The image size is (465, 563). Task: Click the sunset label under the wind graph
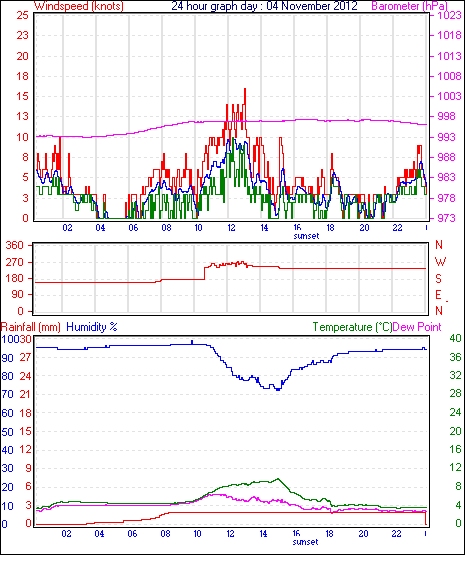tap(306, 236)
